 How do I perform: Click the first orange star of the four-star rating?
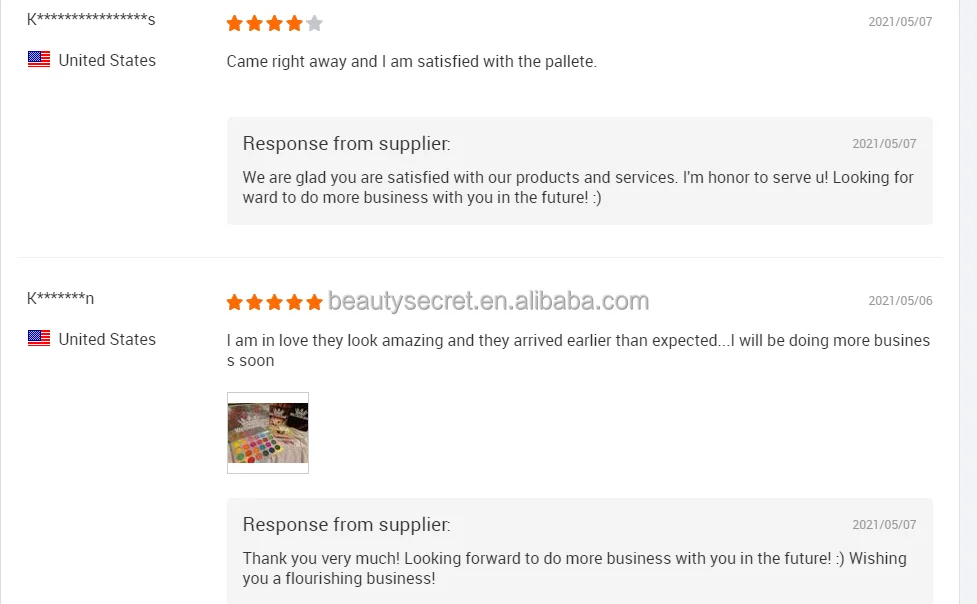coord(235,23)
